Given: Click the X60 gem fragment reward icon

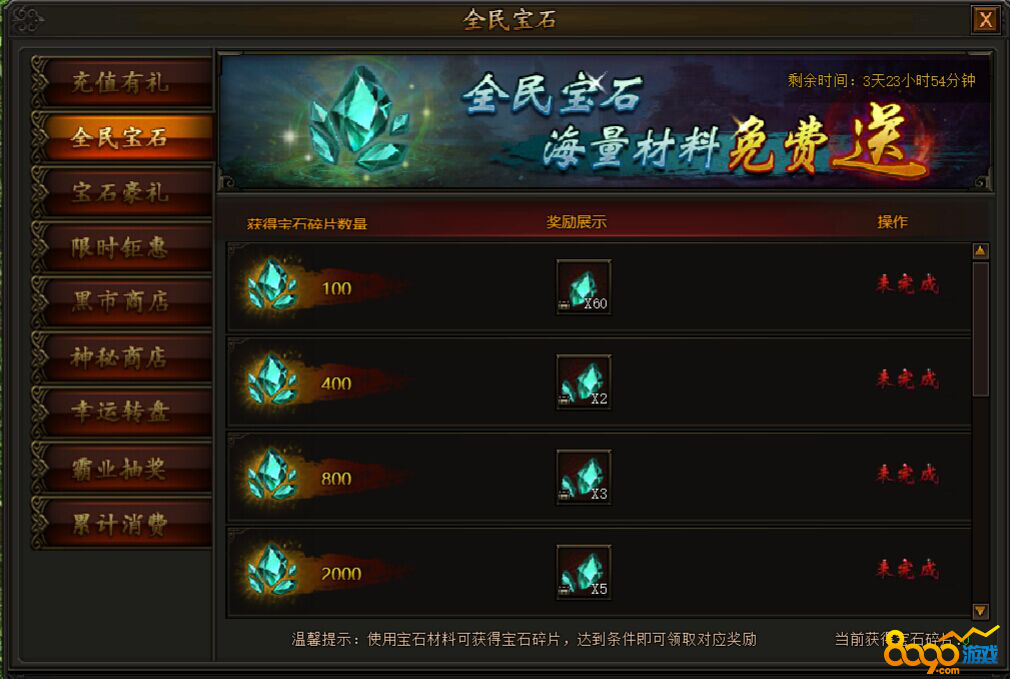Looking at the screenshot, I should 584,287.
